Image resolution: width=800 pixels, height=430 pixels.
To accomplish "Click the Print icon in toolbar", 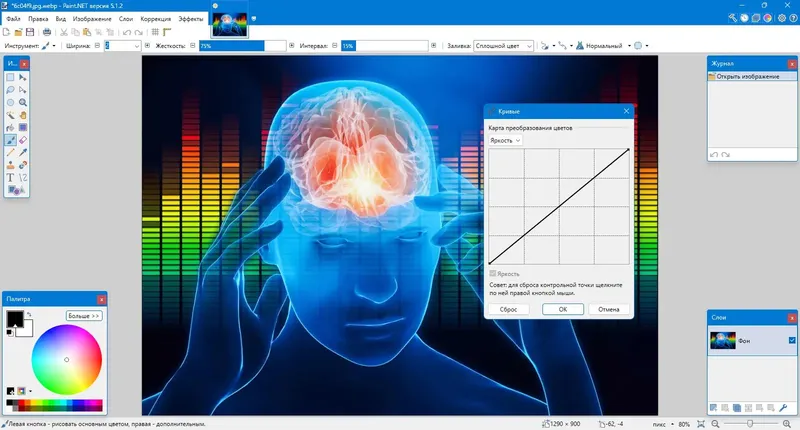I will pos(47,32).
